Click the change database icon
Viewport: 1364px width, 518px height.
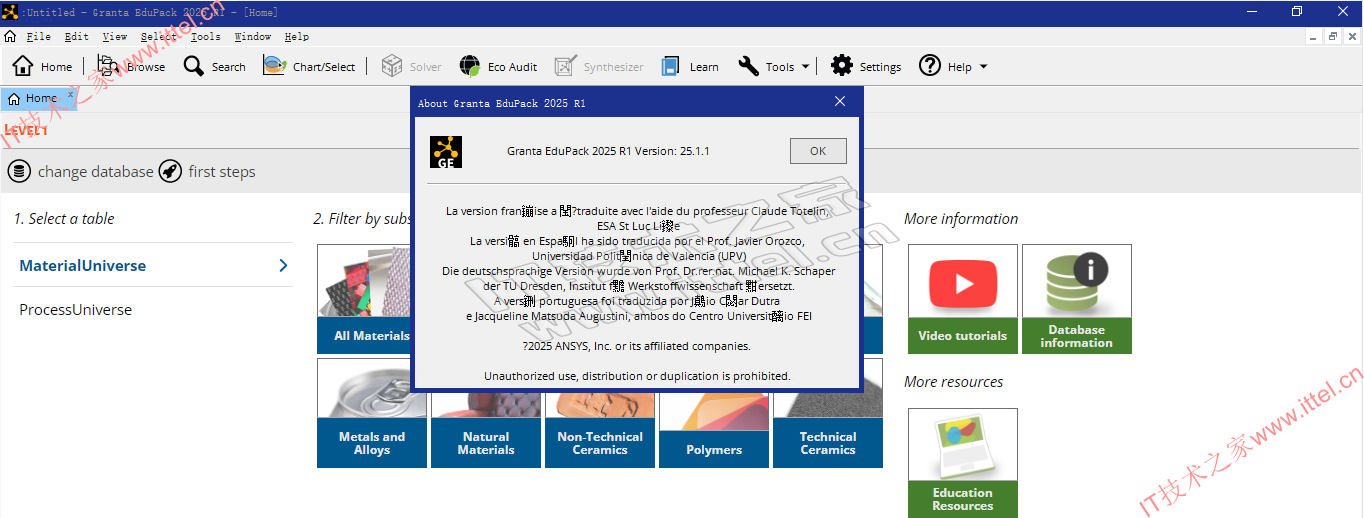coord(19,171)
